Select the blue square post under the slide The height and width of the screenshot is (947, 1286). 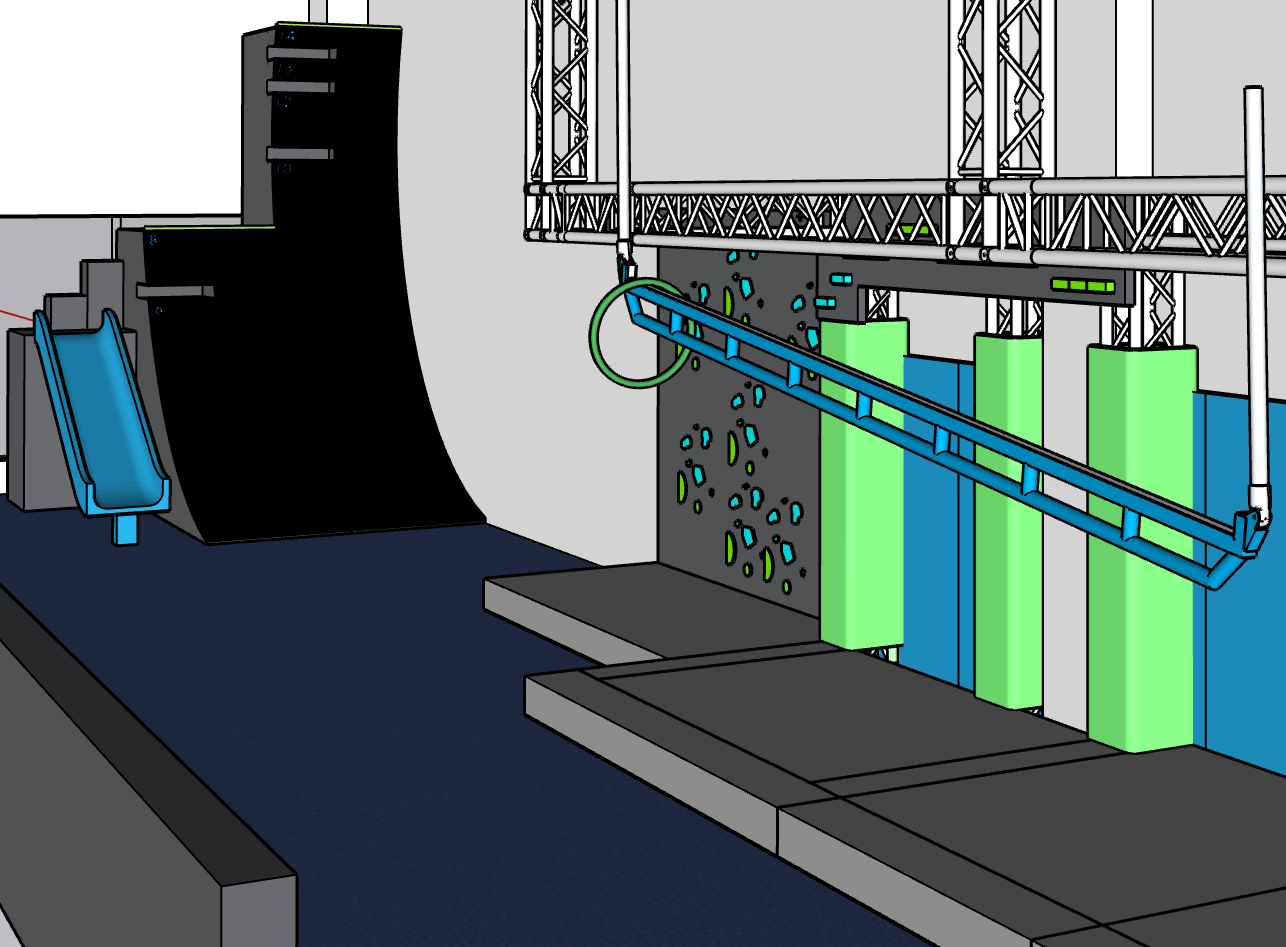125,528
